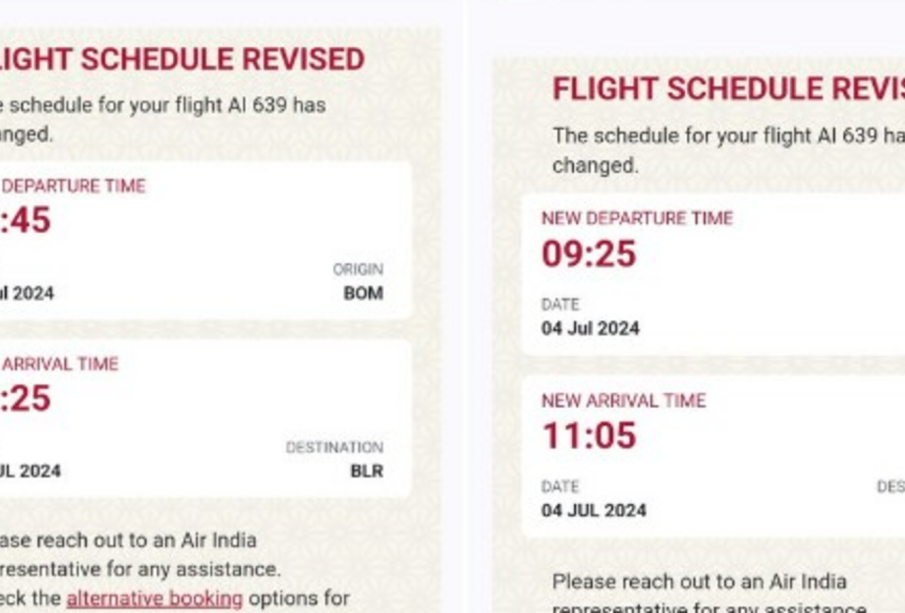
Task: Click the DESTINATION label in left card
Action: (x=335, y=447)
